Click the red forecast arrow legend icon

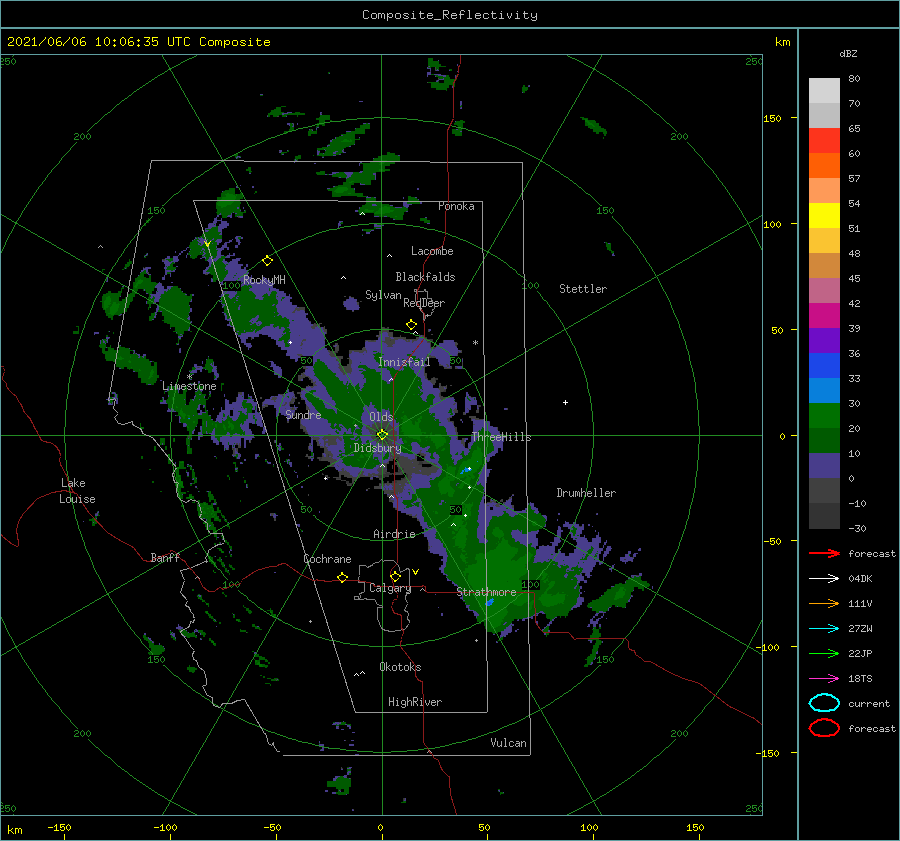[x=824, y=553]
